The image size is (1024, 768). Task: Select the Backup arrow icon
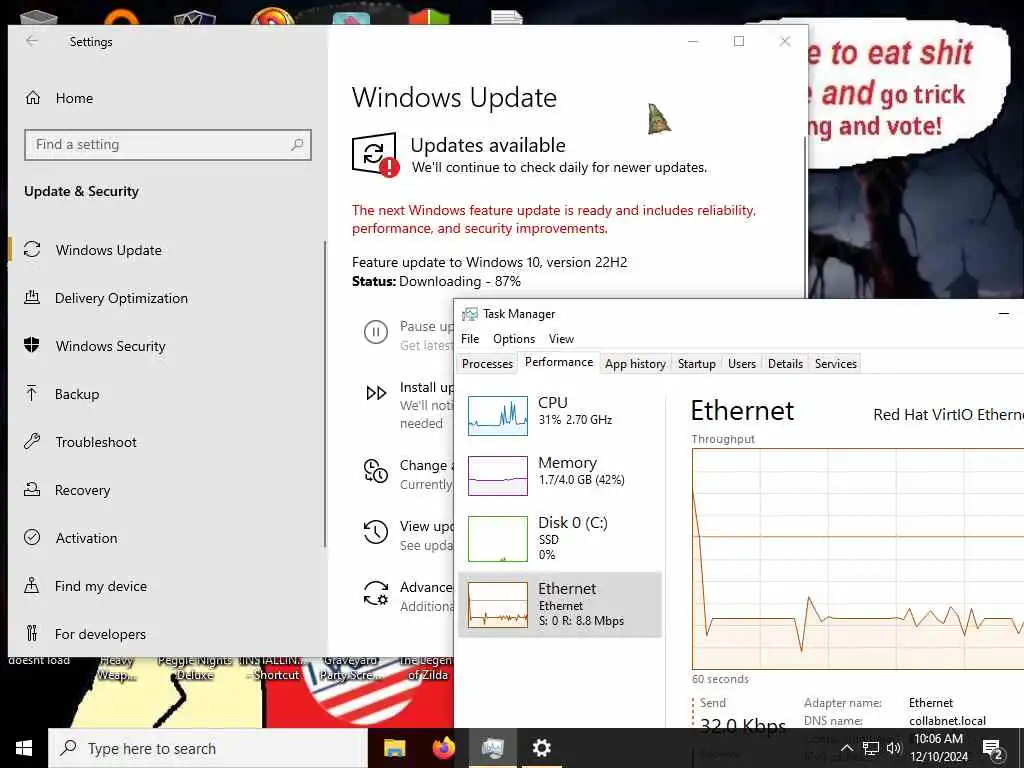coord(31,393)
